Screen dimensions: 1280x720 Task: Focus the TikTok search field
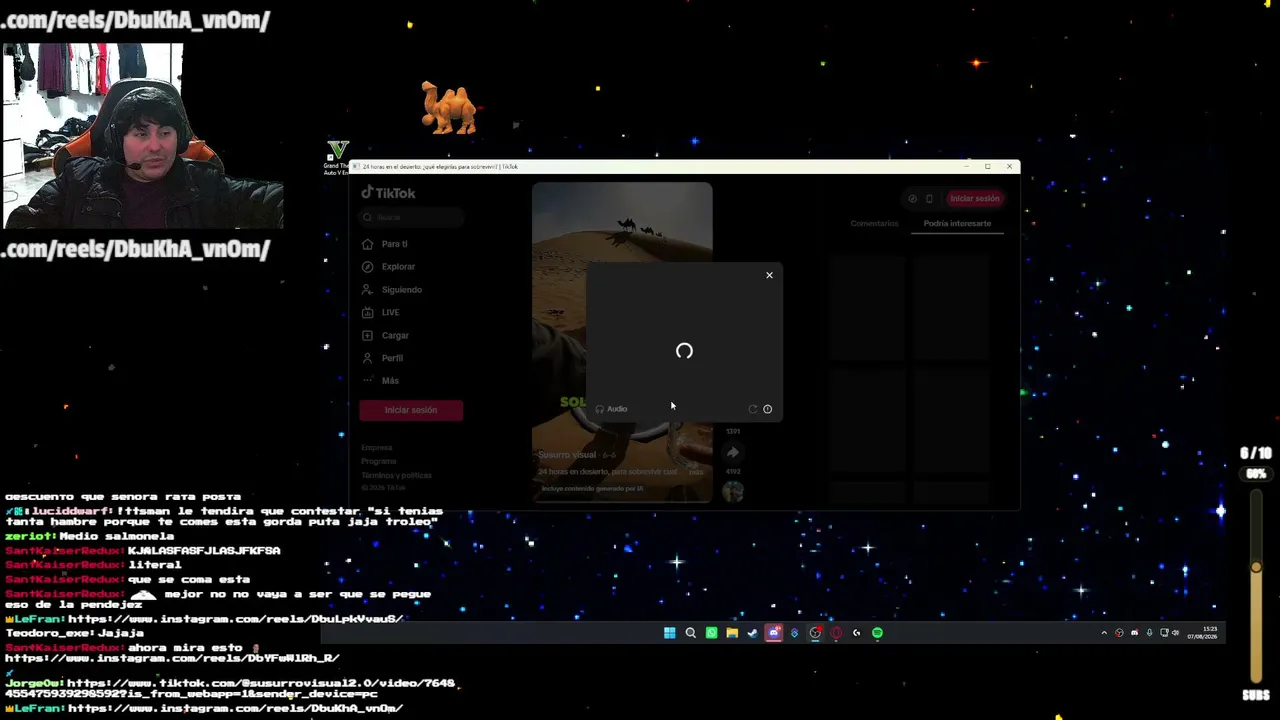[412, 217]
